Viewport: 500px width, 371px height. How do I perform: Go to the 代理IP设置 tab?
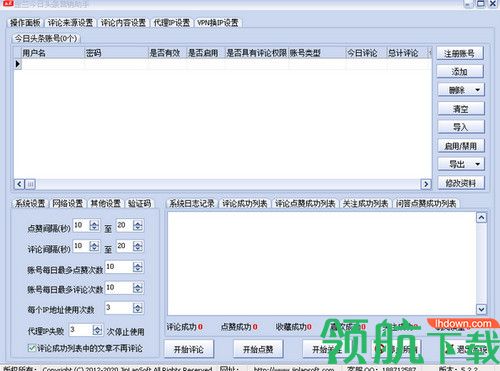pyautogui.click(x=172, y=23)
